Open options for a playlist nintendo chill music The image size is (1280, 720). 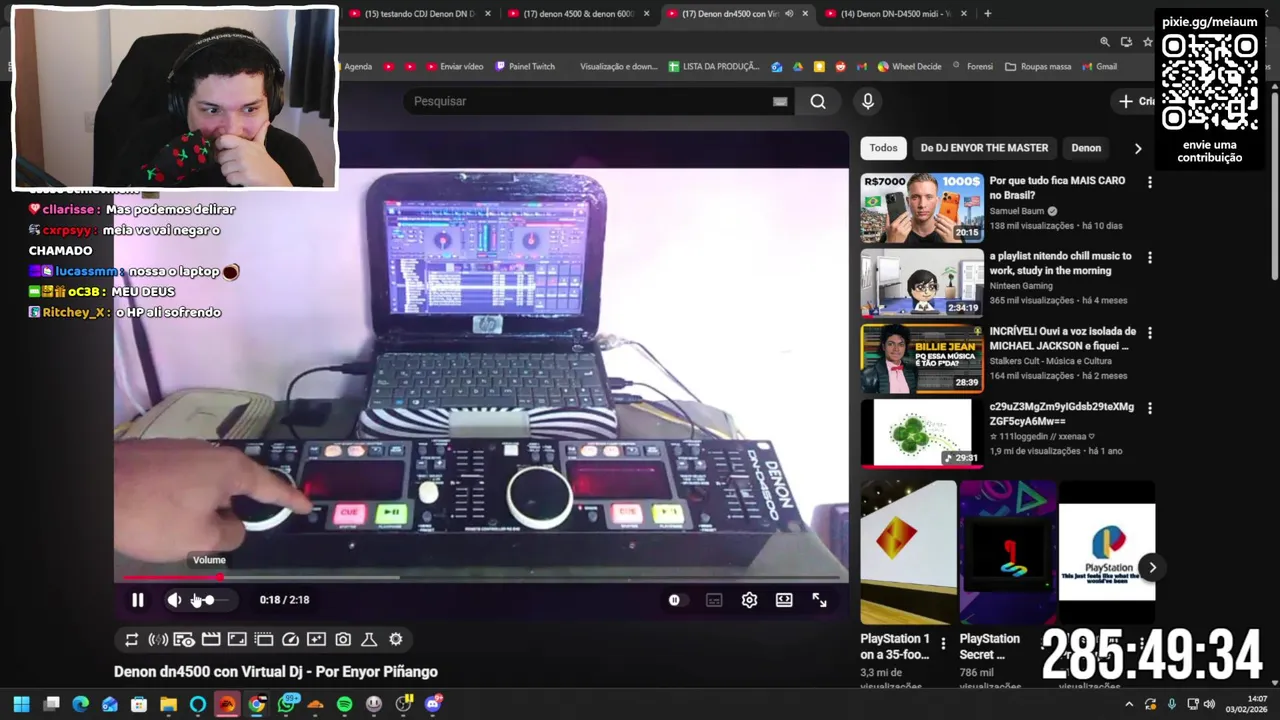click(x=1150, y=258)
